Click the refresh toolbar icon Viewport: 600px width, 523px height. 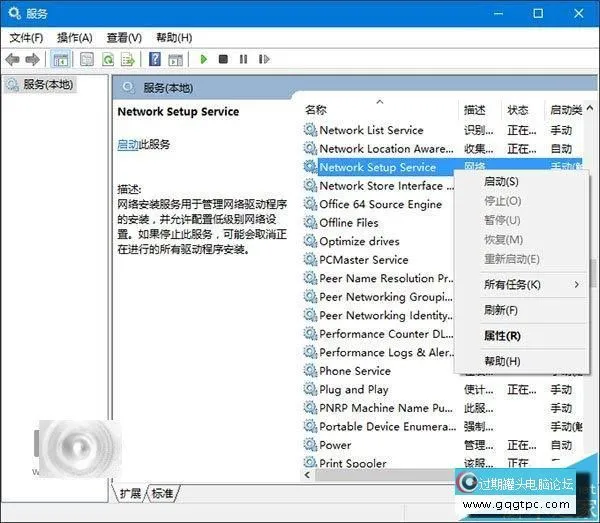(x=107, y=60)
